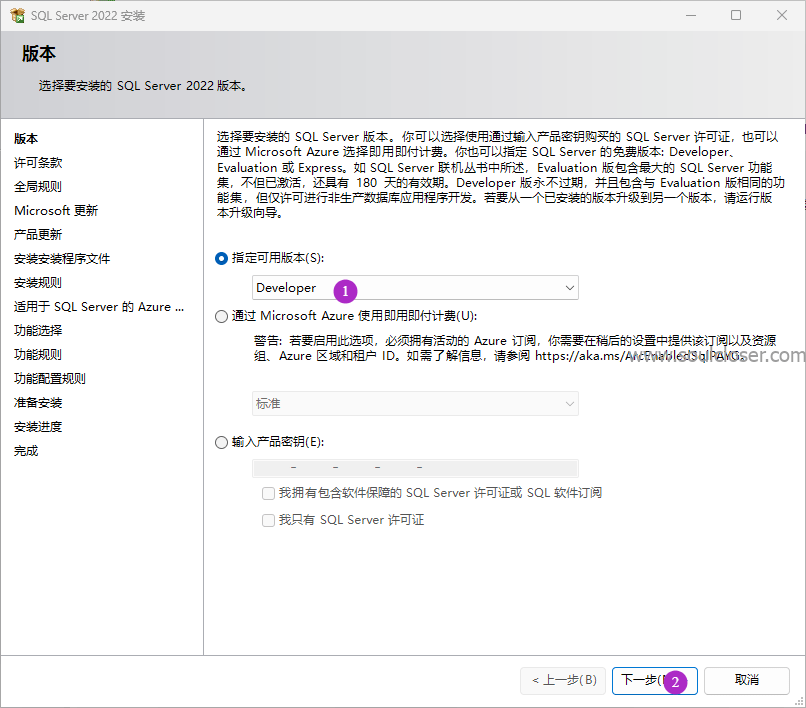Select 安装安装程序文件 step in the sidebar
The height and width of the screenshot is (708, 806).
point(62,259)
